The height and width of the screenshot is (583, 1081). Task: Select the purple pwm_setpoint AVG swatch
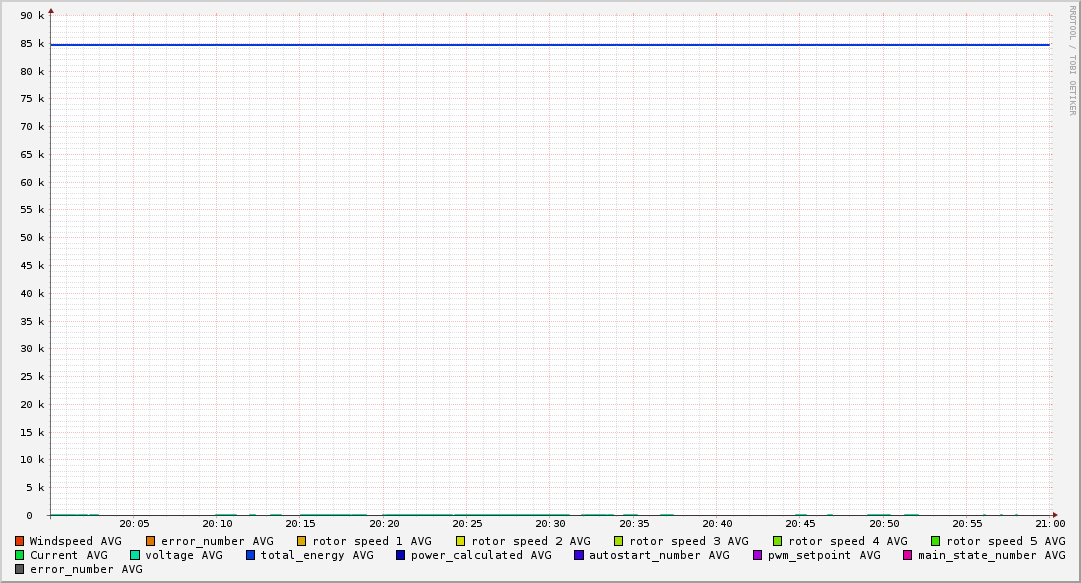[x=758, y=555]
